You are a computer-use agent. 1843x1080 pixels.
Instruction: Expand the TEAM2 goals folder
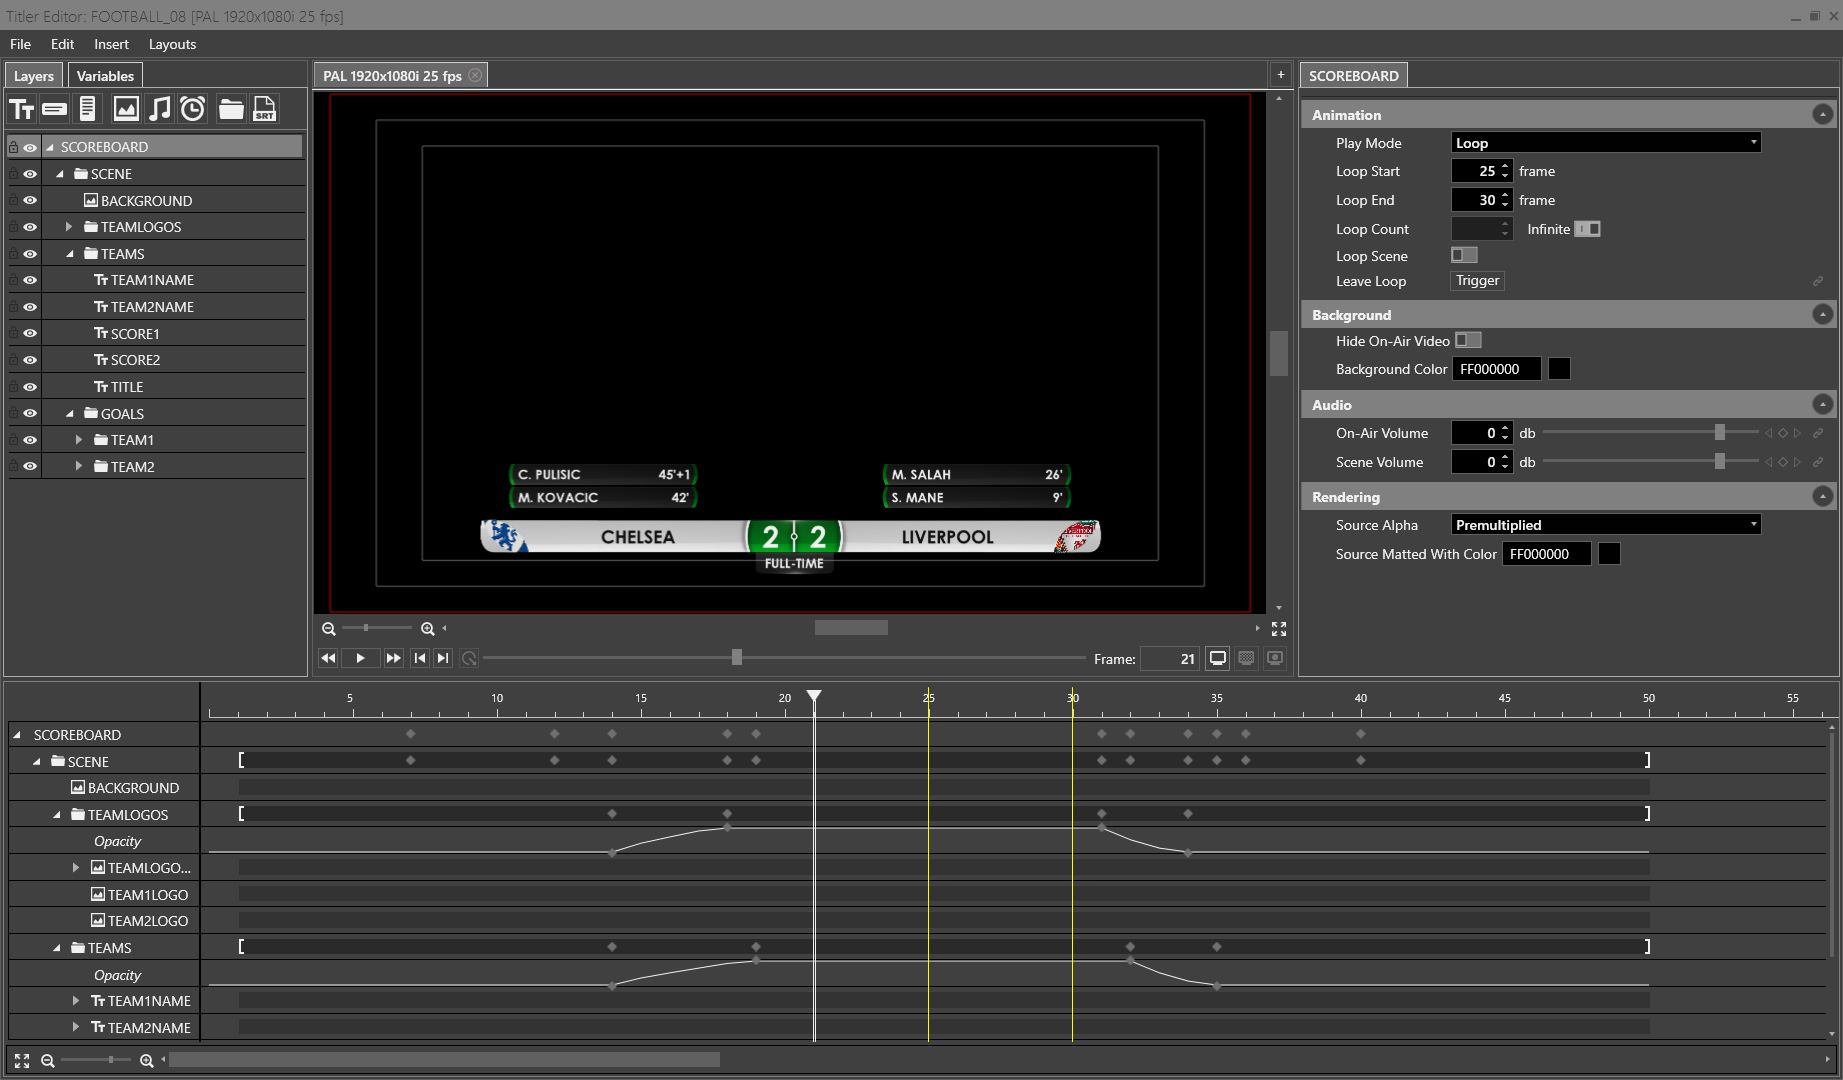click(79, 467)
